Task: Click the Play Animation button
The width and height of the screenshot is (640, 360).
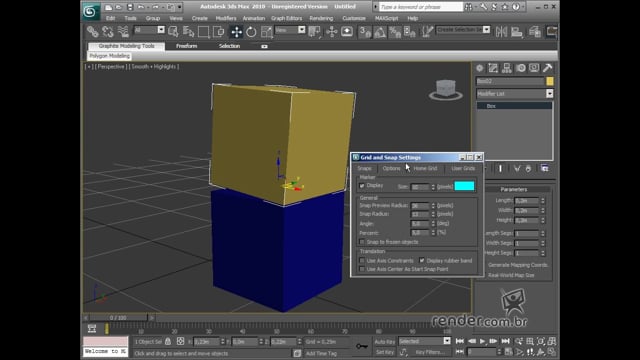Action: [x=482, y=341]
